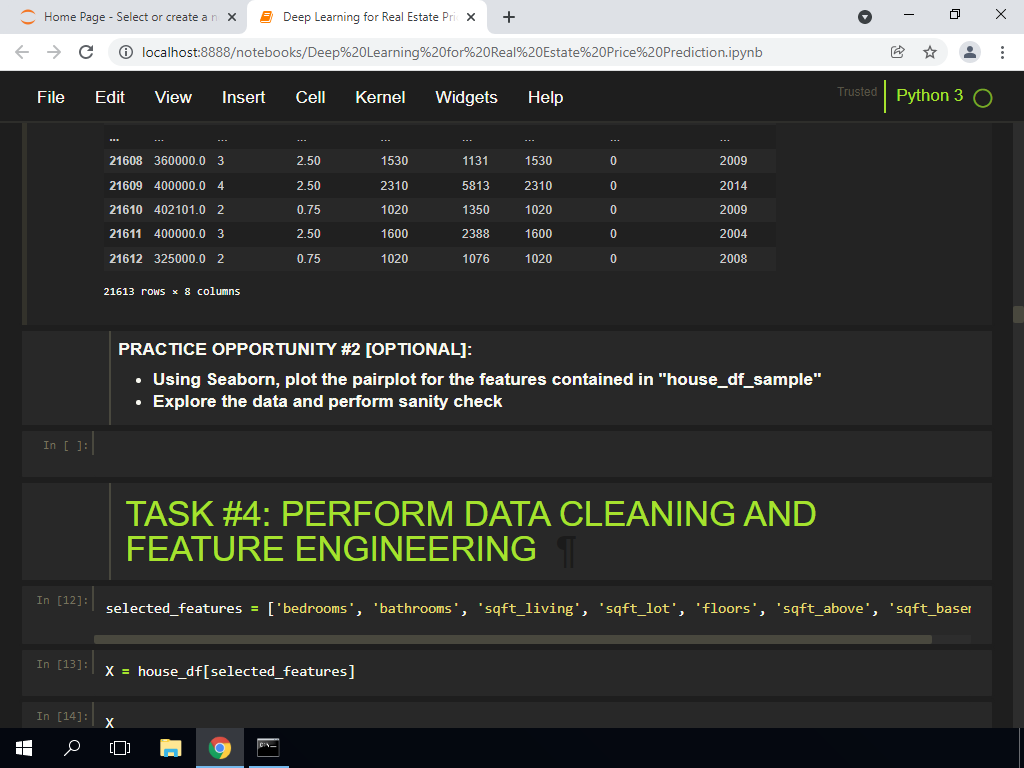Click the empty code cell input
This screenshot has height=768, width=1024.
click(540, 446)
